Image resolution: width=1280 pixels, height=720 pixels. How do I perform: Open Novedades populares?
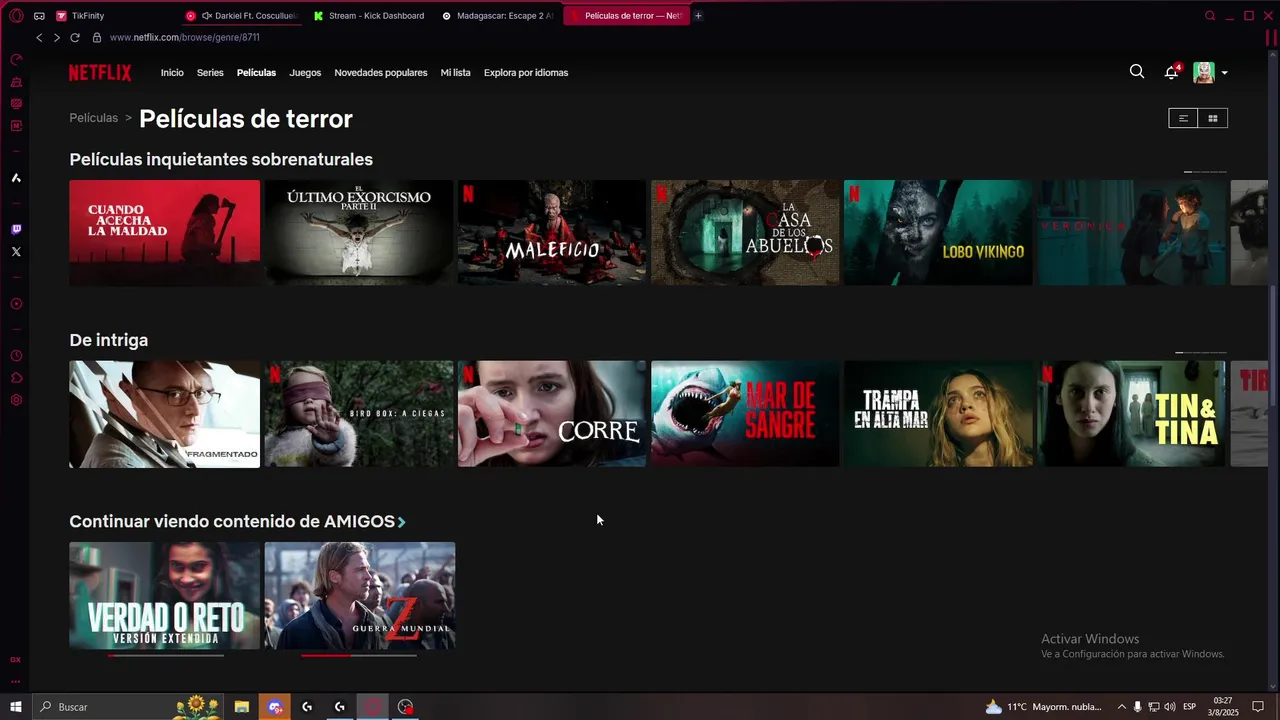pos(381,73)
